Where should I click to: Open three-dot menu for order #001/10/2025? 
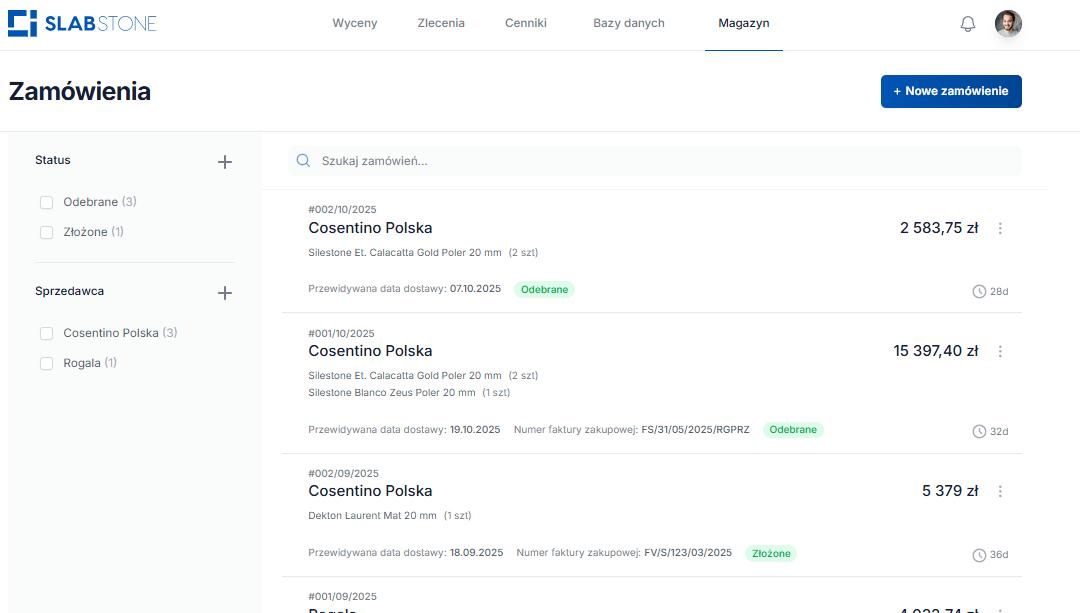(x=1000, y=351)
